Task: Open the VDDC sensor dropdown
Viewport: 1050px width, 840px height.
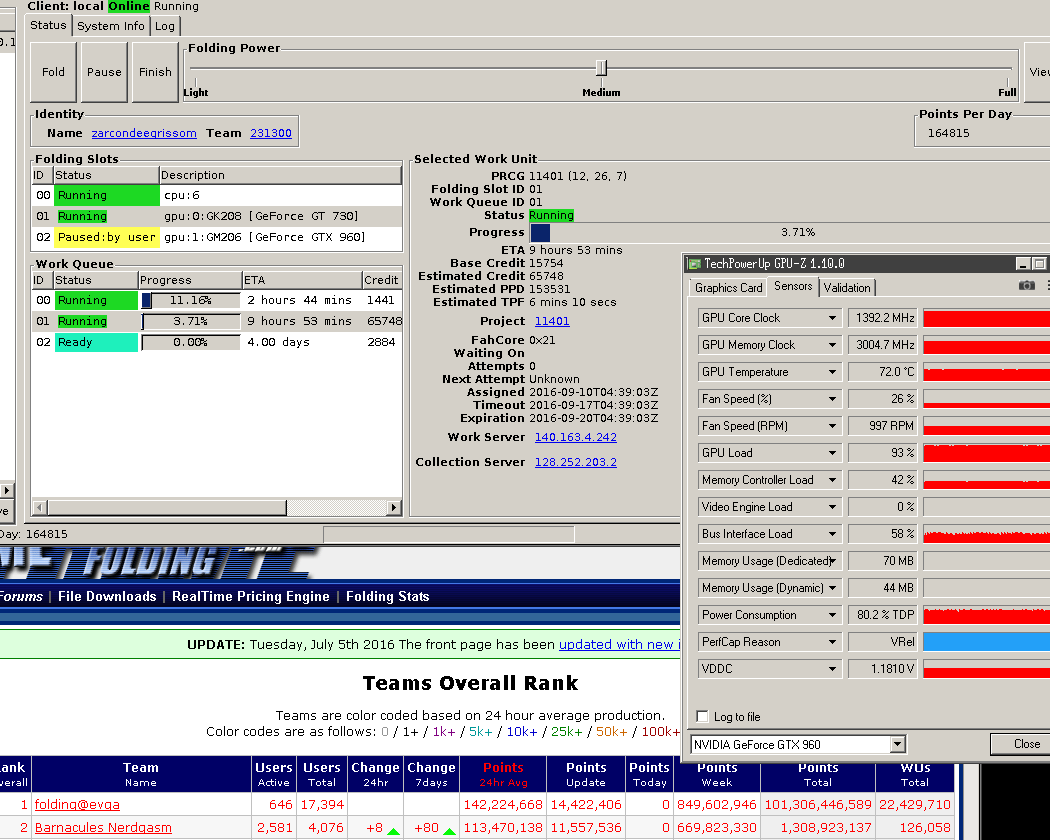Action: [x=832, y=669]
